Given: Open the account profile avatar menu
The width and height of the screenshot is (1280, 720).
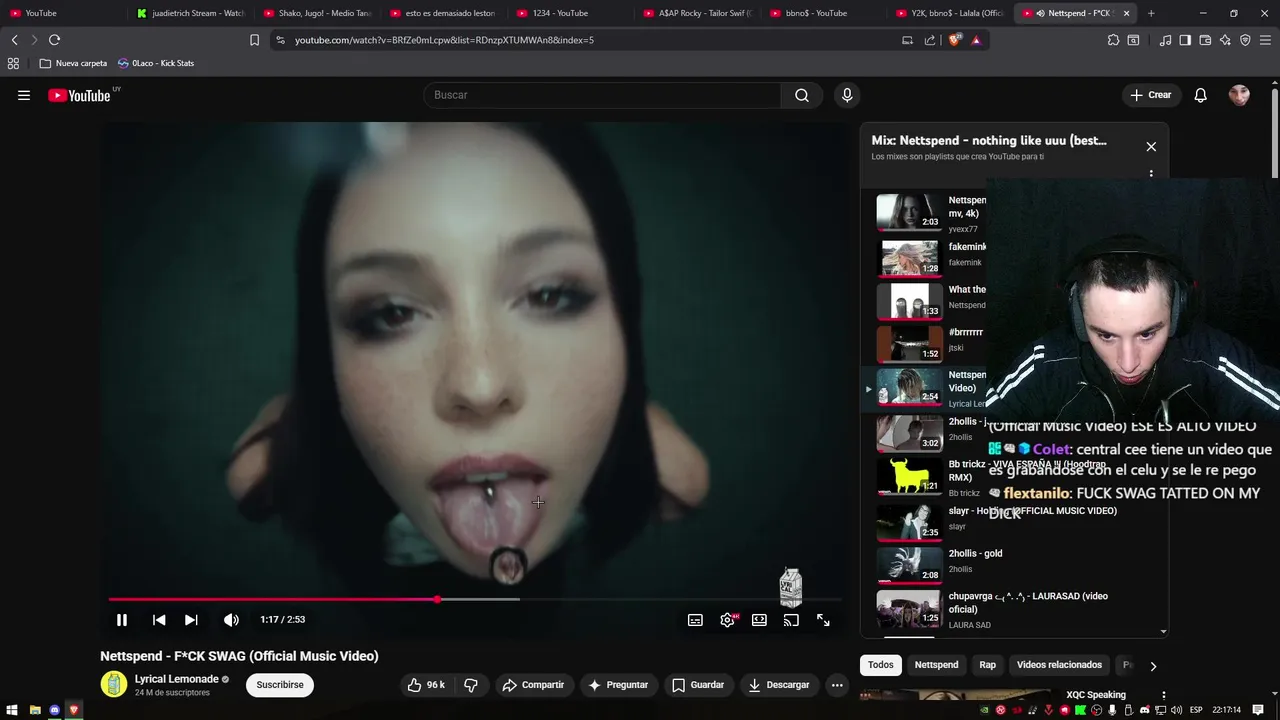Looking at the screenshot, I should (x=1239, y=95).
